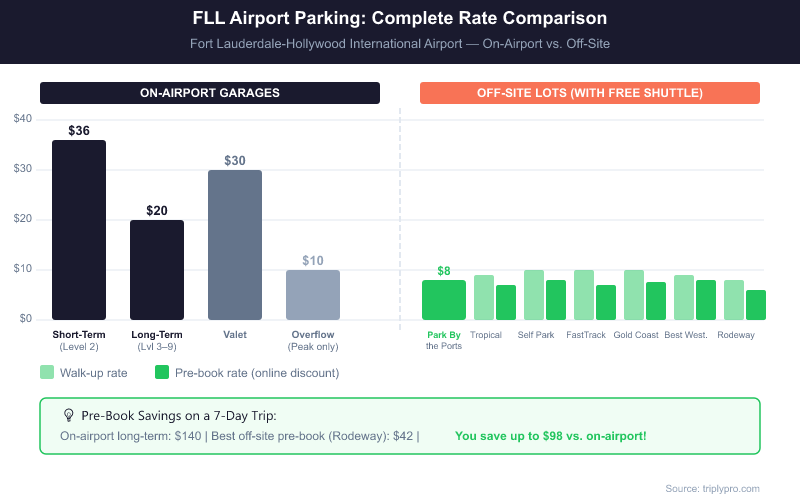Click the Gold Coast axis label
The width and height of the screenshot is (800, 500).
(636, 335)
